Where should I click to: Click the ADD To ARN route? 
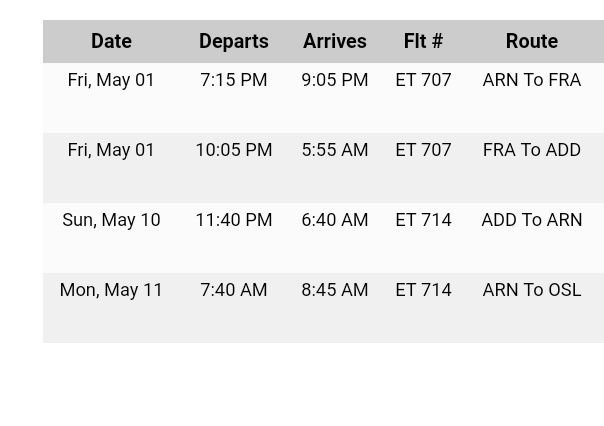531,220
